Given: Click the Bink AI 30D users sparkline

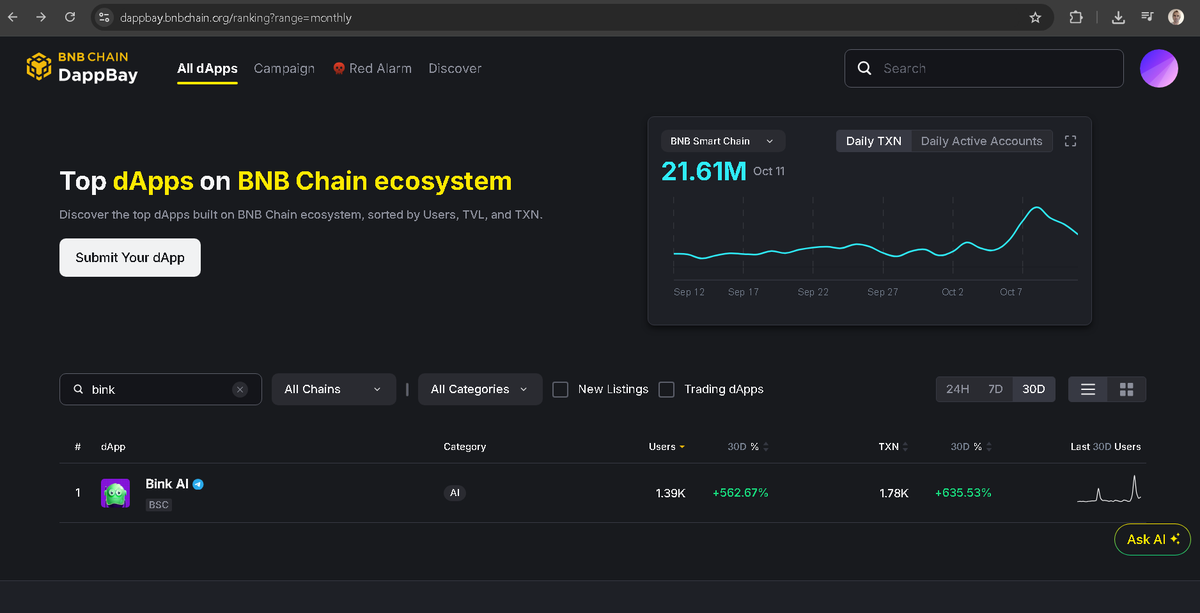Looking at the screenshot, I should tap(1109, 489).
